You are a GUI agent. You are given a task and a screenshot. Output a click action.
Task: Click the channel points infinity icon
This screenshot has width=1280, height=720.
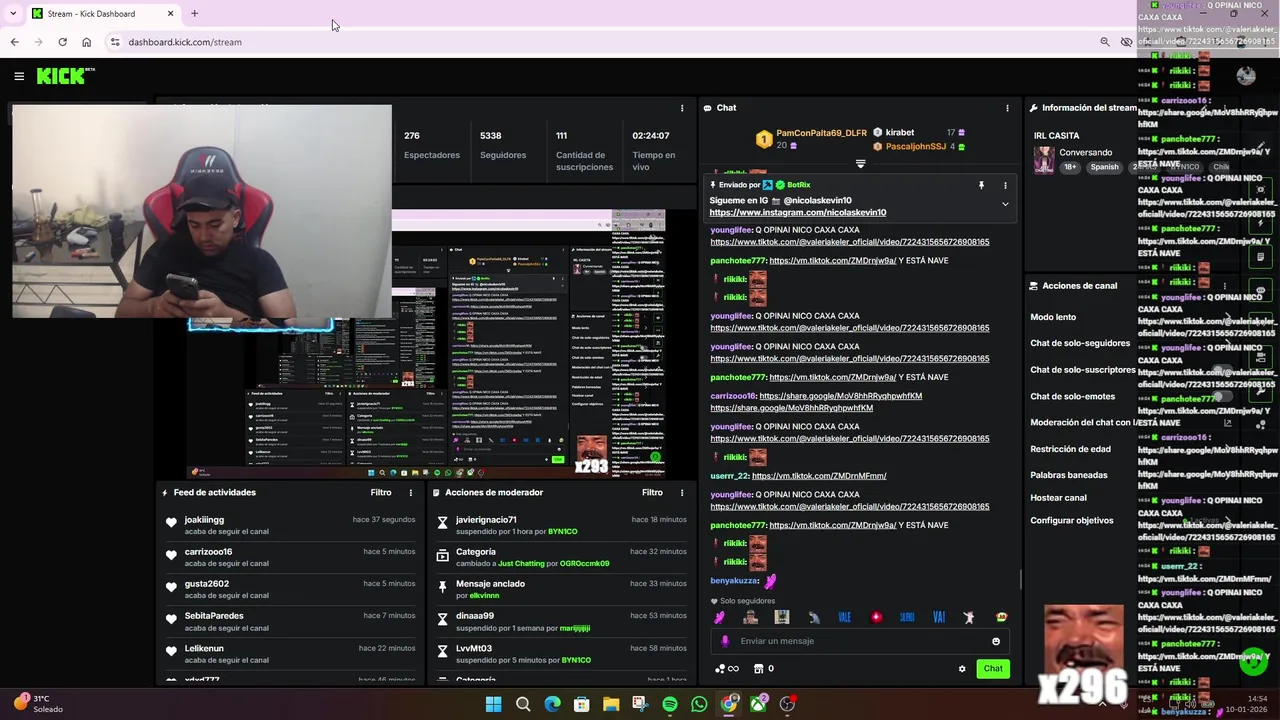[727, 669]
